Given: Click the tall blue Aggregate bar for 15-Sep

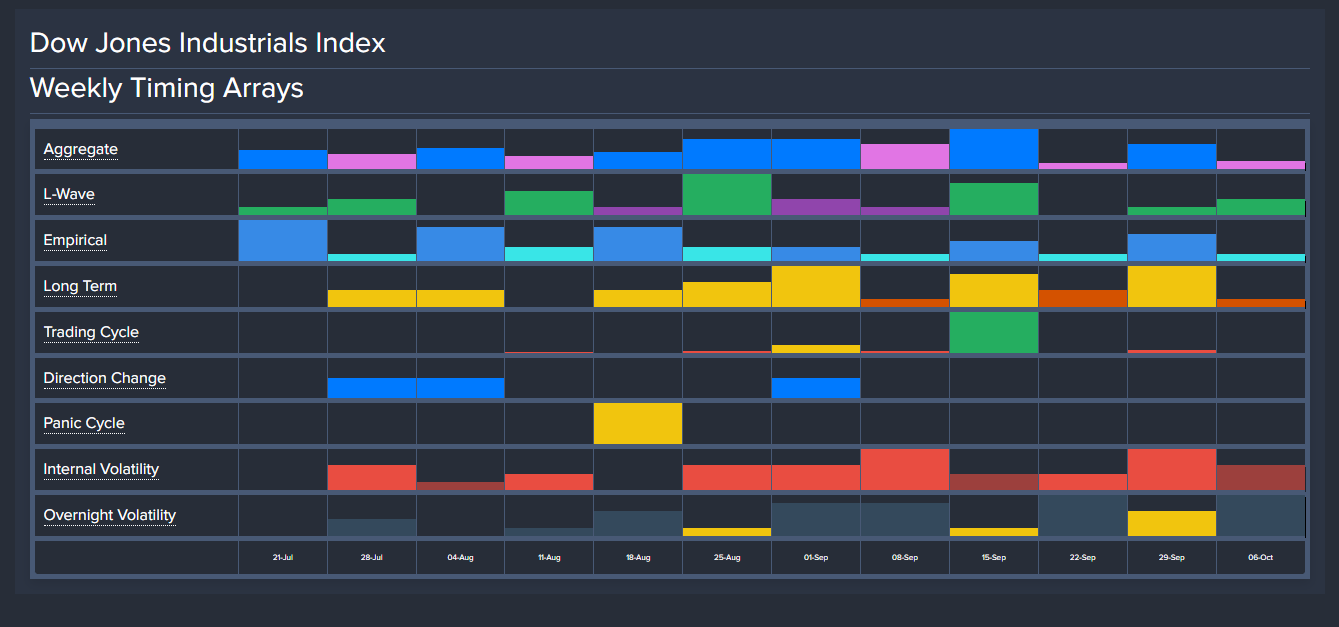Looking at the screenshot, I should coord(994,149).
